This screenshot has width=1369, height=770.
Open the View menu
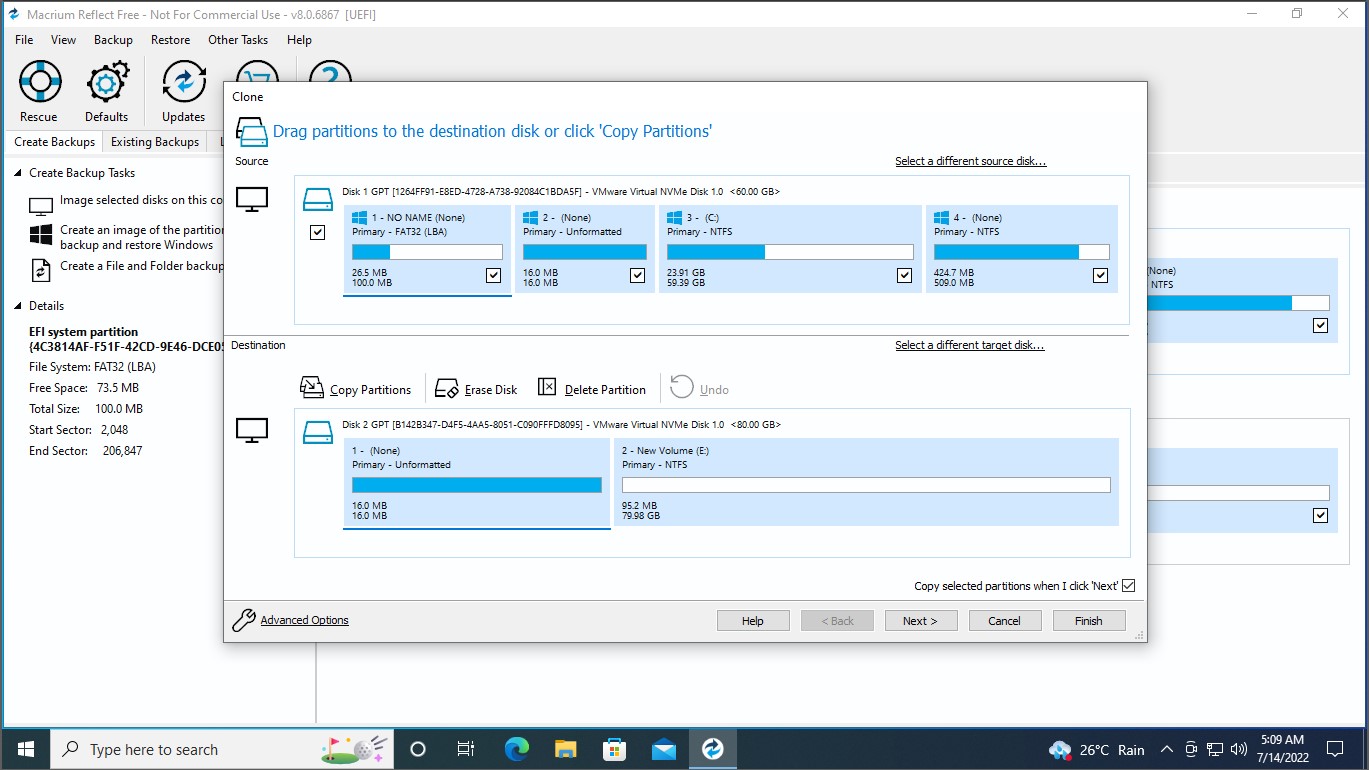(64, 40)
